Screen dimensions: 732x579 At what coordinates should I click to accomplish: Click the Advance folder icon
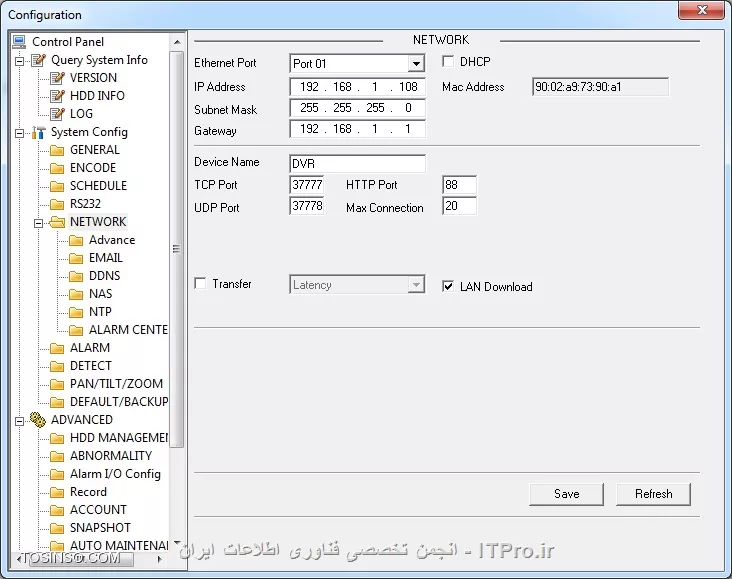(x=76, y=240)
